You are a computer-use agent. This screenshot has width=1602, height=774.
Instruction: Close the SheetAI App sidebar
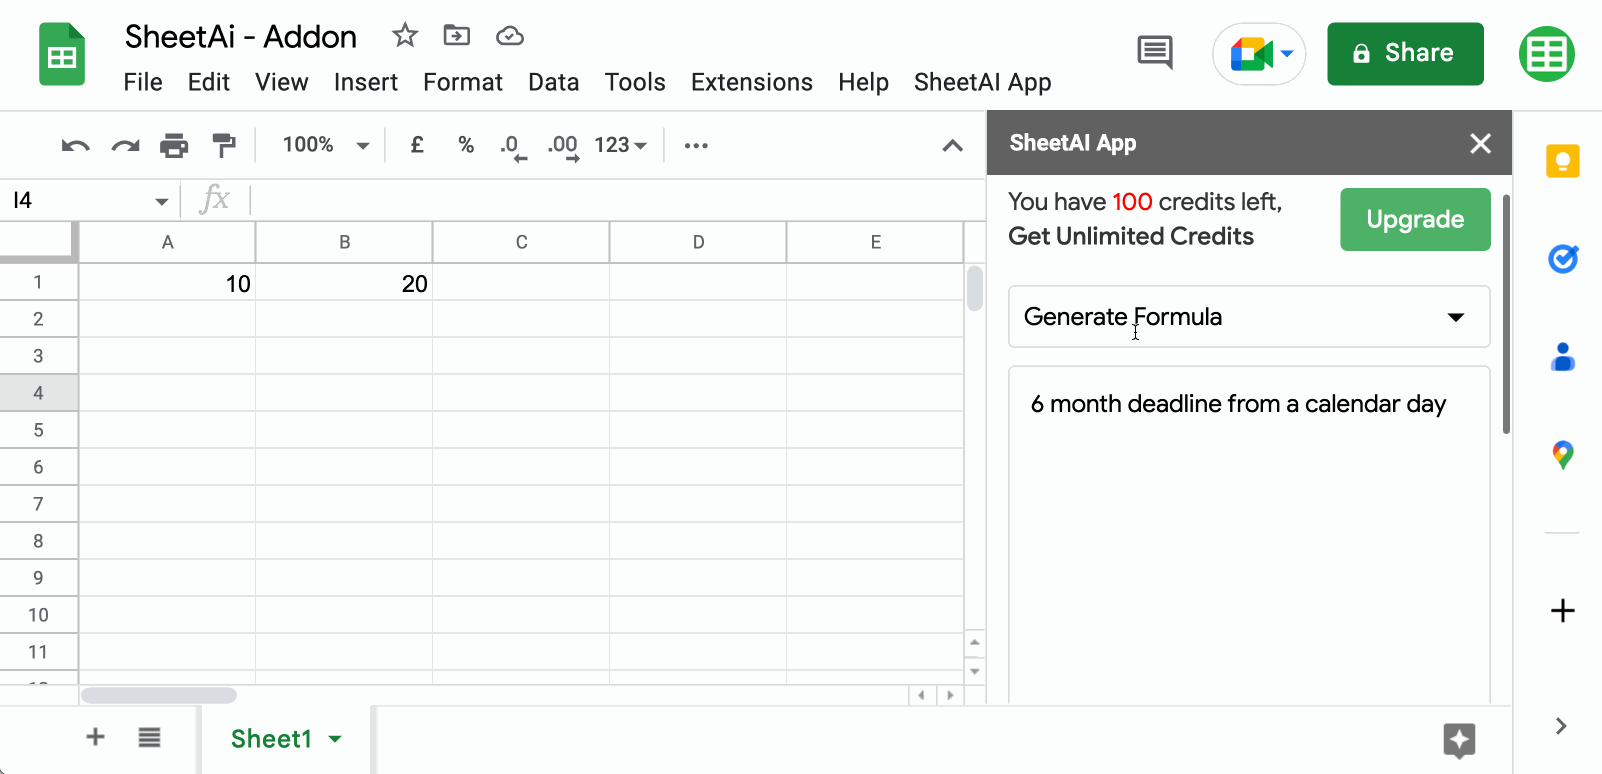pos(1481,143)
